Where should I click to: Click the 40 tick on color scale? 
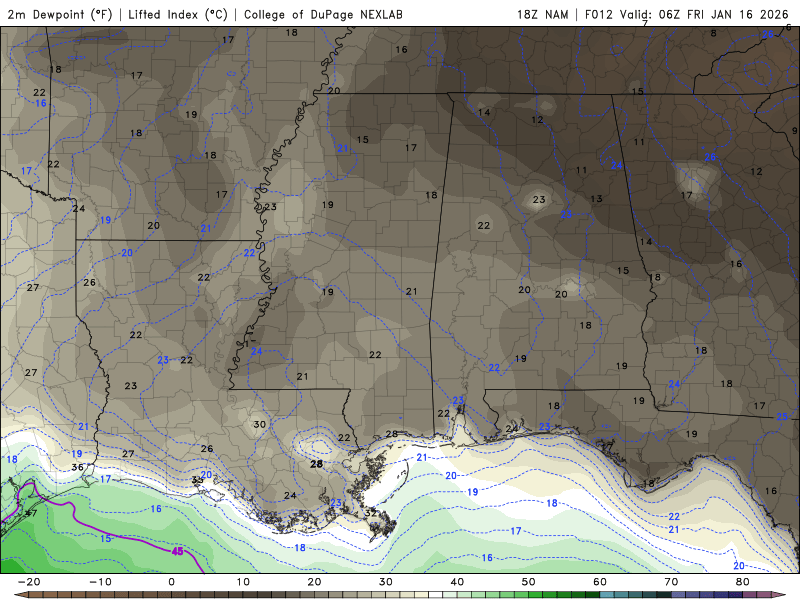(457, 582)
